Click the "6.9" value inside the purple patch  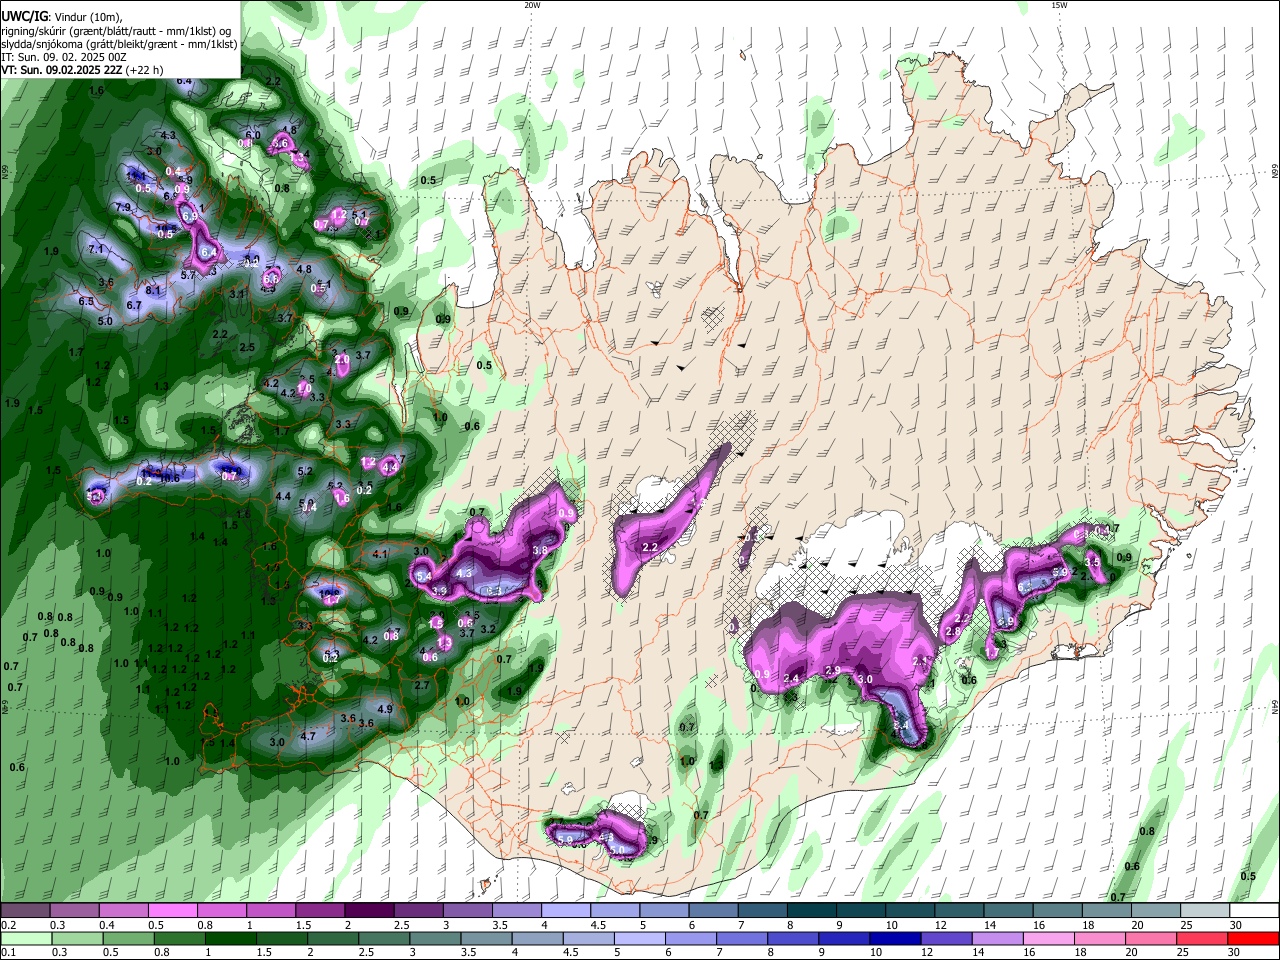click(x=190, y=215)
